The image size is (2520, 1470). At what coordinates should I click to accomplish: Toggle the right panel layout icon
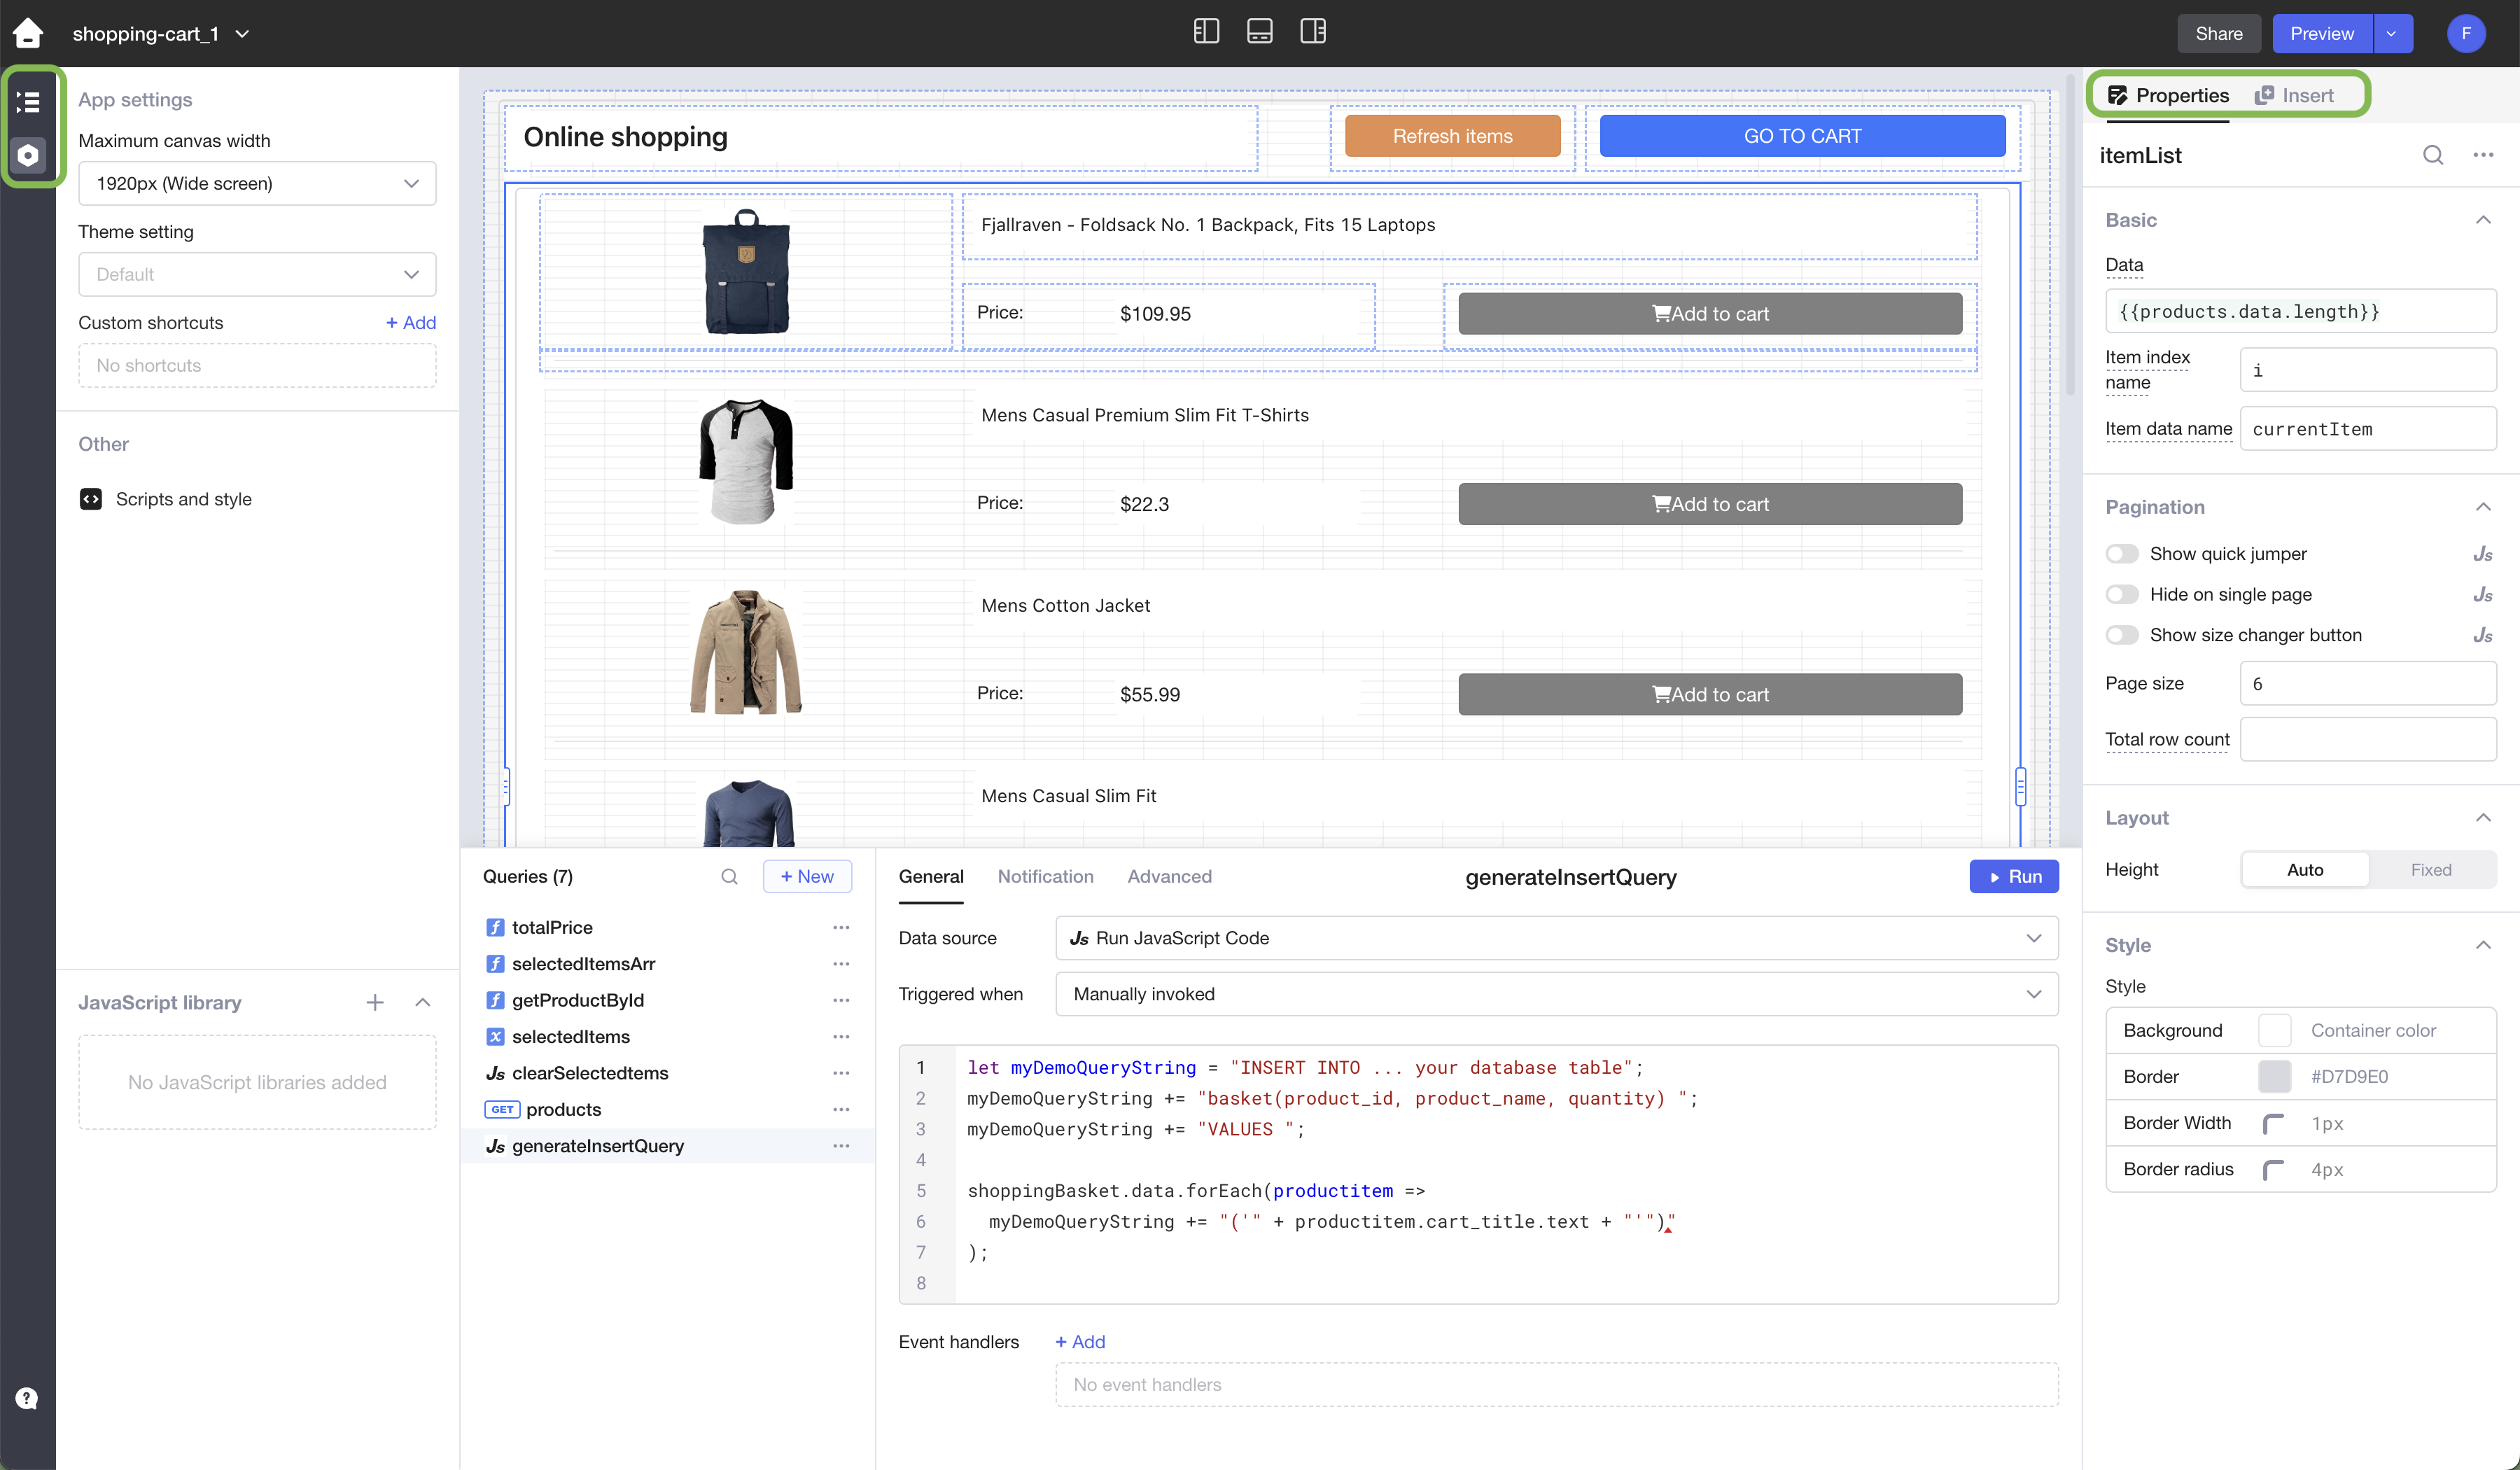pyautogui.click(x=1312, y=32)
